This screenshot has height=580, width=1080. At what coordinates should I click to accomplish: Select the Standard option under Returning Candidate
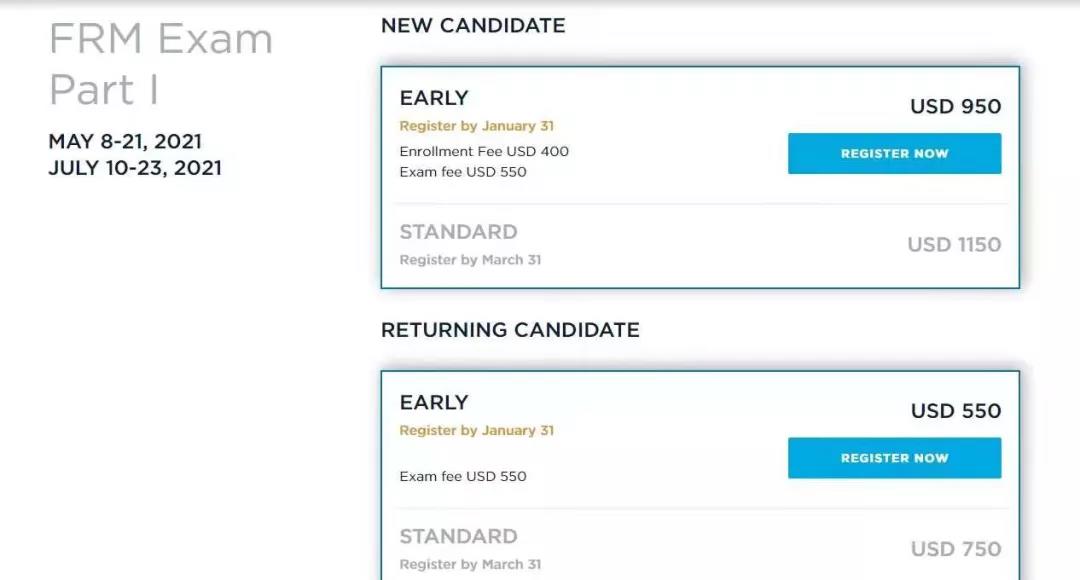(x=458, y=536)
